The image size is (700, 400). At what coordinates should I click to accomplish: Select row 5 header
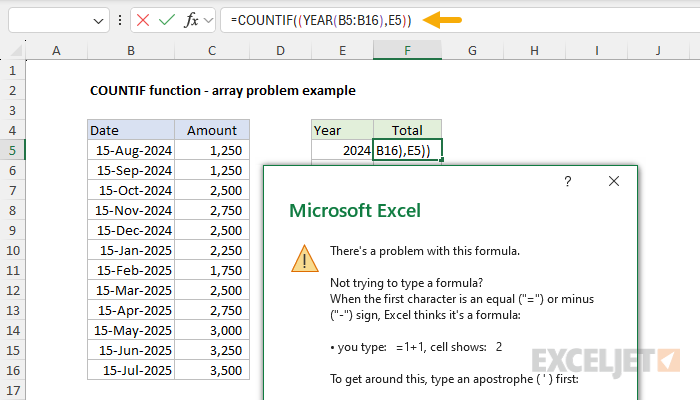(12, 150)
